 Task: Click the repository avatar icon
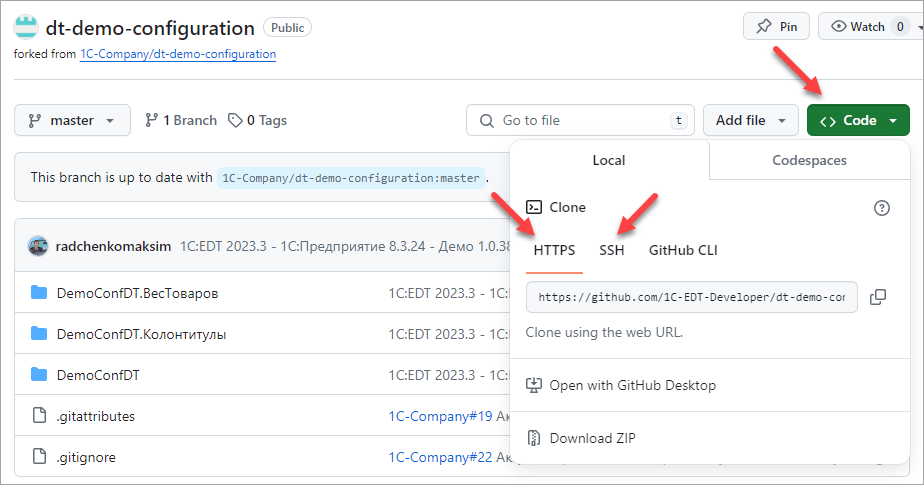(x=26, y=28)
